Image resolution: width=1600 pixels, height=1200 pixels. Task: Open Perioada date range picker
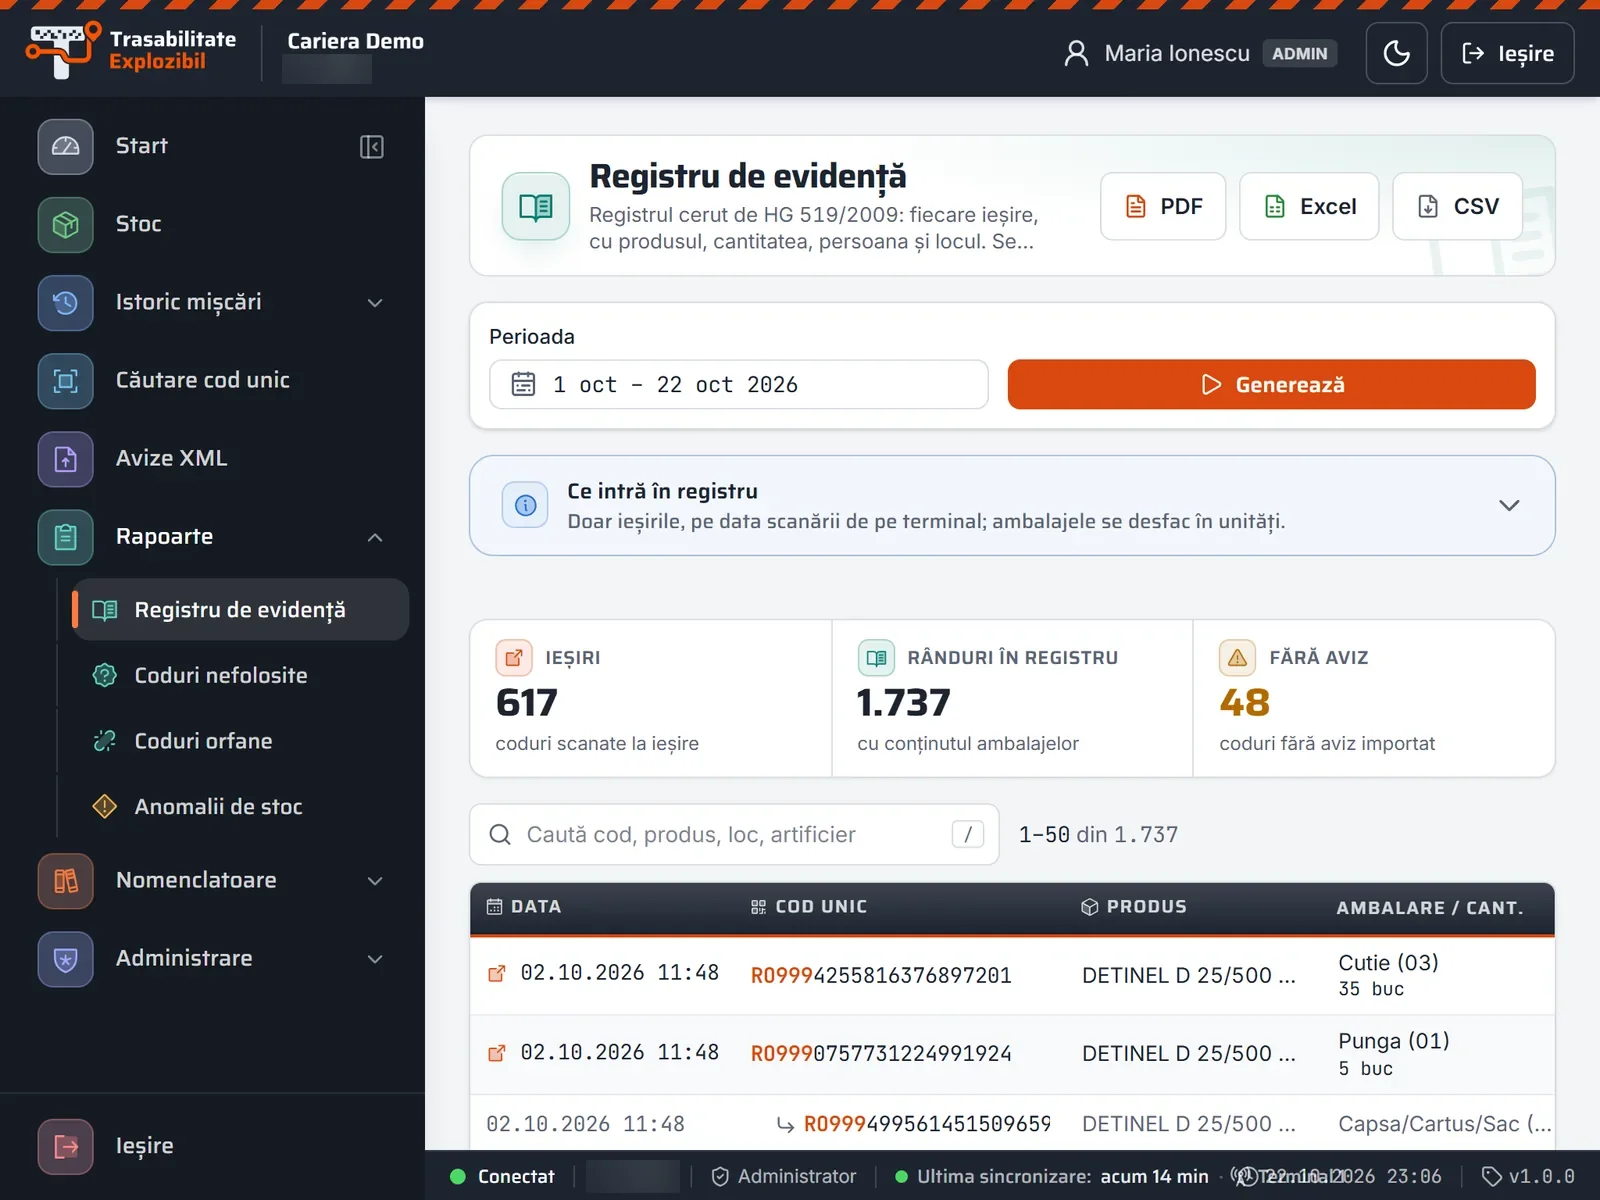(x=738, y=384)
